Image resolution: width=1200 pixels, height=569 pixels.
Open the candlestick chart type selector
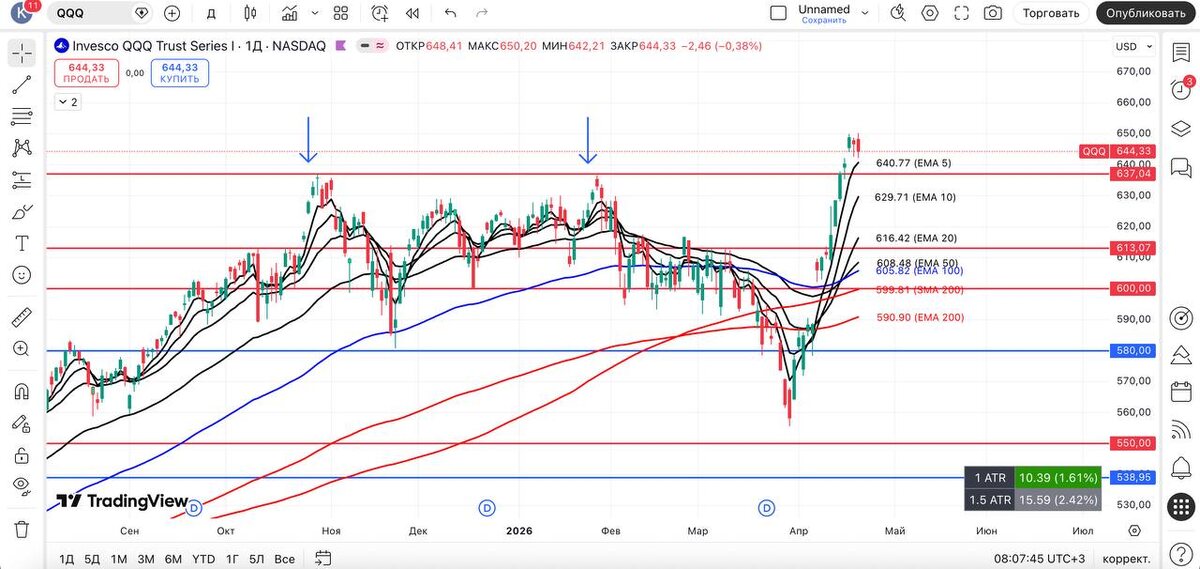click(250, 13)
